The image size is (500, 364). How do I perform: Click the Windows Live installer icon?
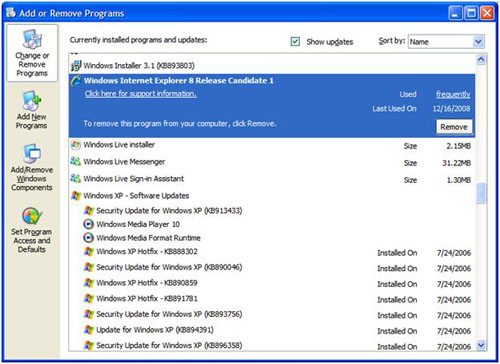click(x=76, y=145)
